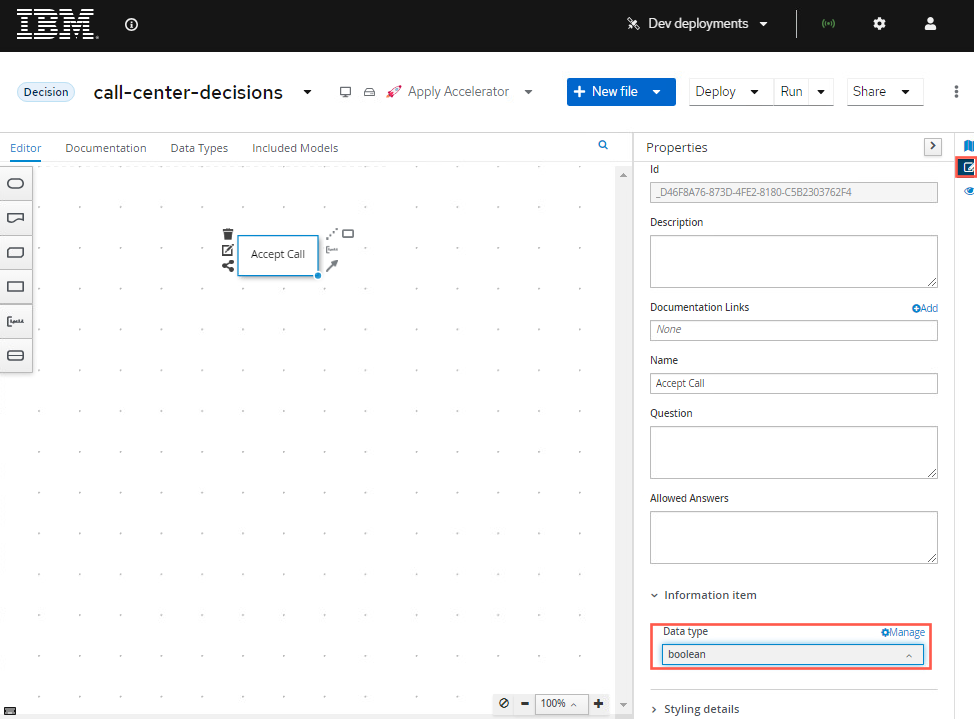
Task: Click the Manage data types link
Action: (x=902, y=632)
